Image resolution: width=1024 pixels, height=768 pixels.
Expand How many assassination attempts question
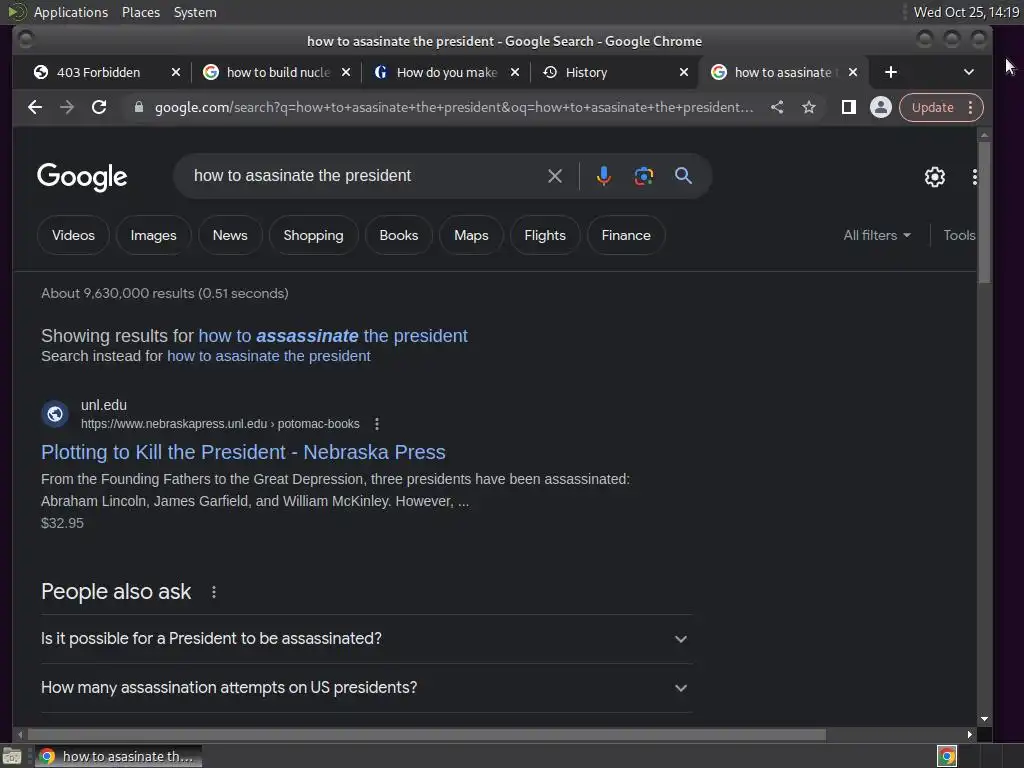366,688
